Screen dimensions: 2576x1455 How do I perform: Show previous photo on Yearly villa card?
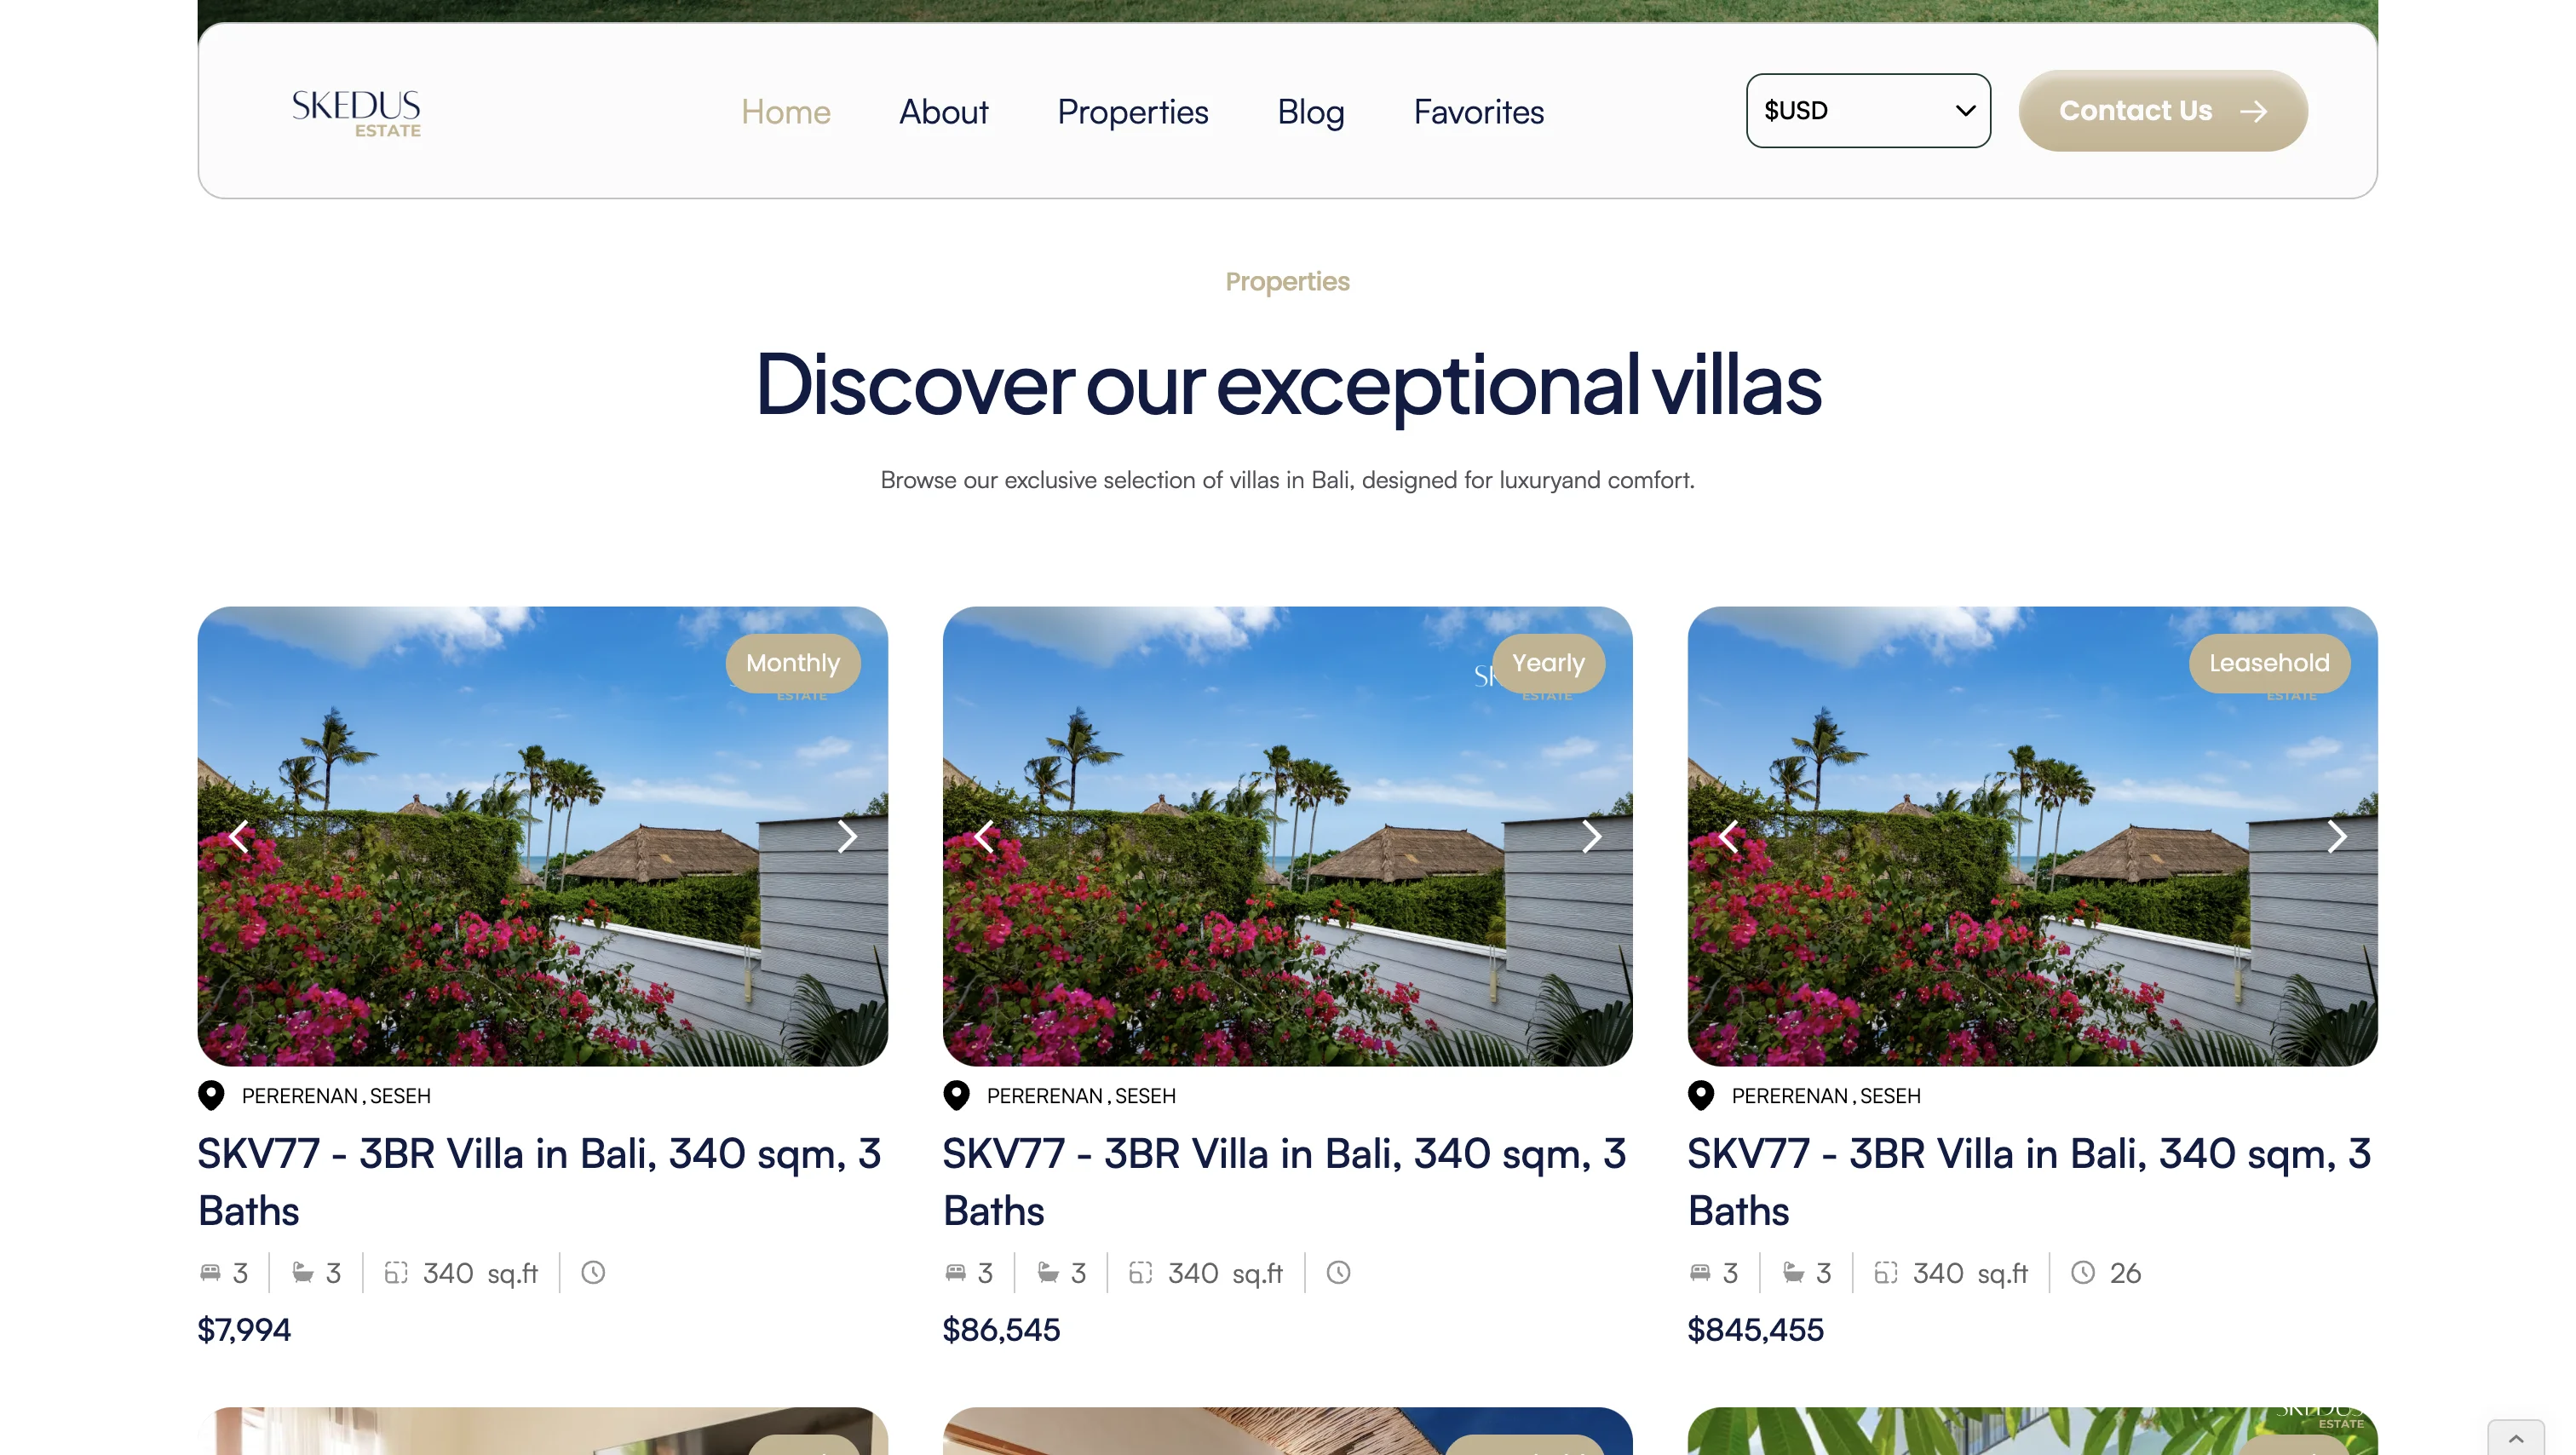[x=984, y=836]
